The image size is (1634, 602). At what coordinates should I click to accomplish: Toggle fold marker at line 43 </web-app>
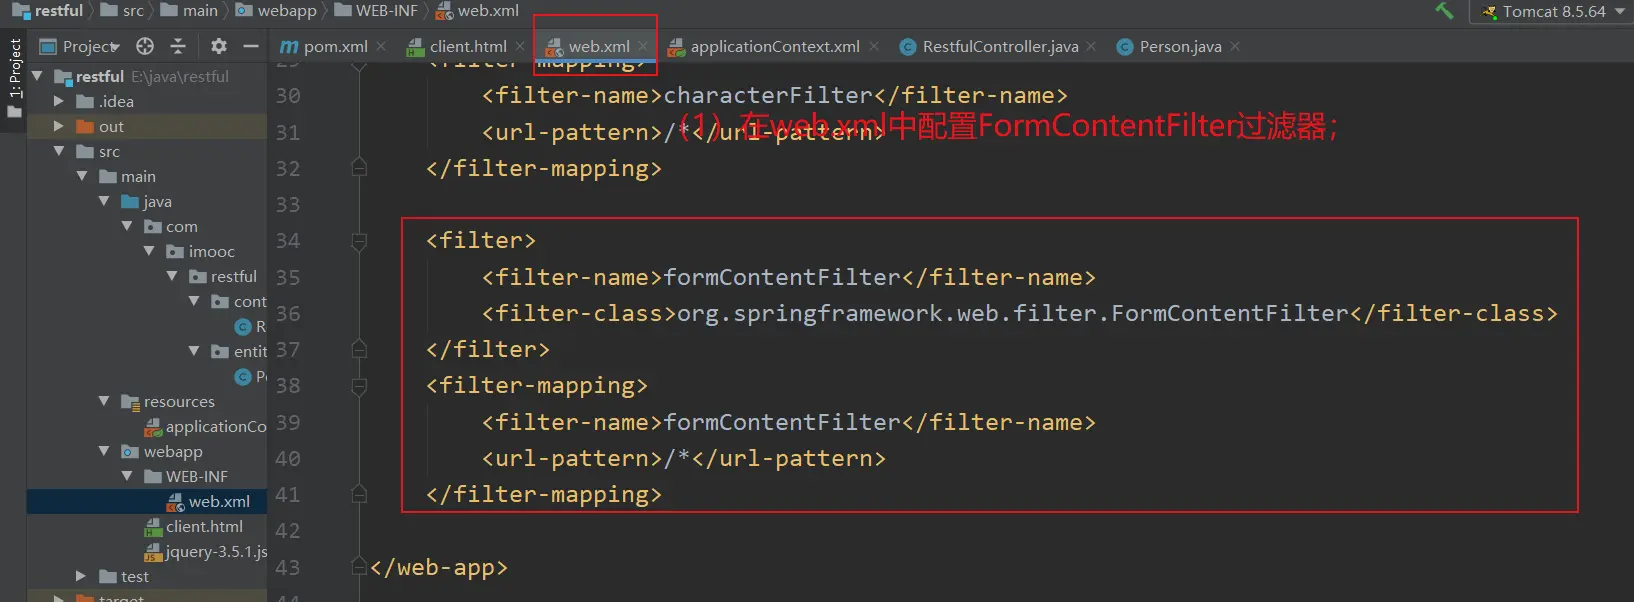pyautogui.click(x=359, y=567)
